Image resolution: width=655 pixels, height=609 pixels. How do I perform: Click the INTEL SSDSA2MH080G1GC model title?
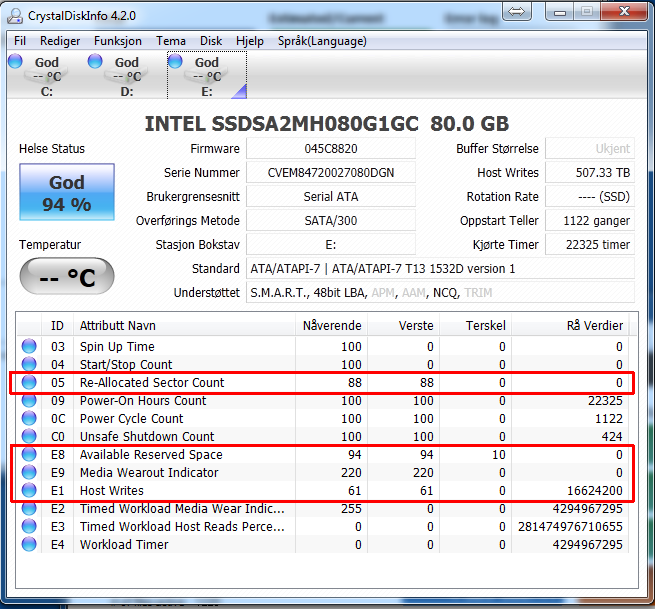(x=327, y=124)
